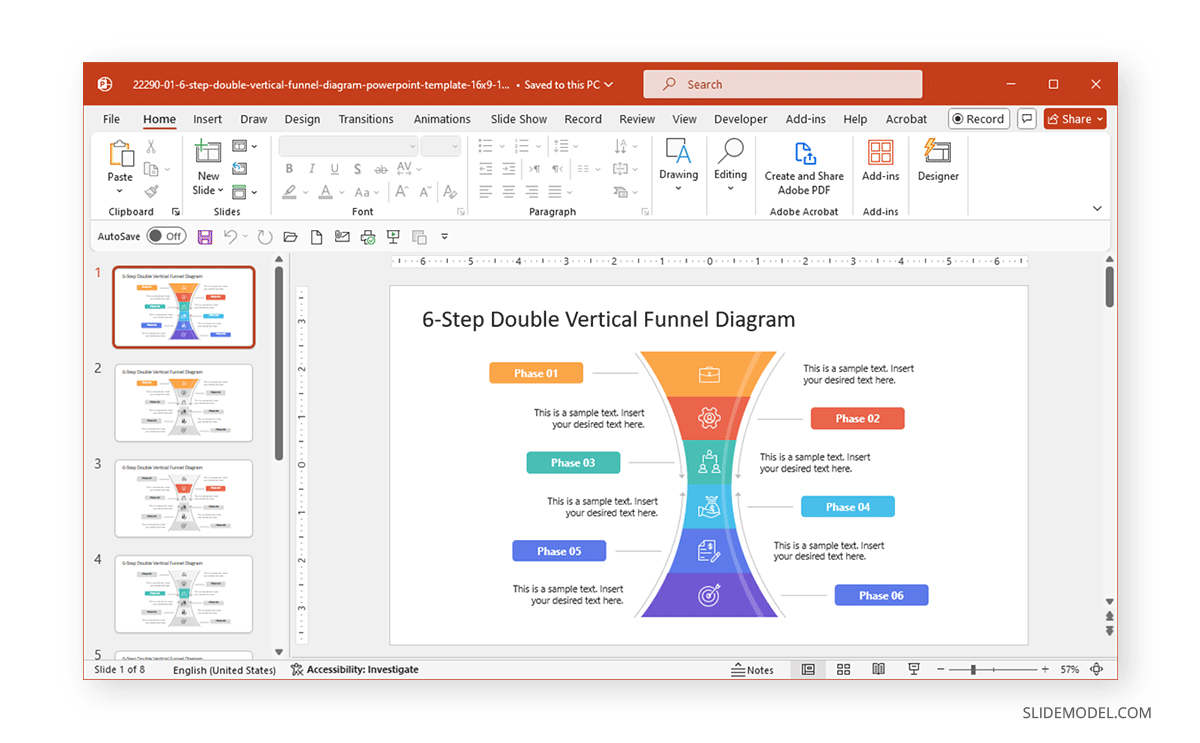
Task: Click the zoom in plus button
Action: [1045, 669]
